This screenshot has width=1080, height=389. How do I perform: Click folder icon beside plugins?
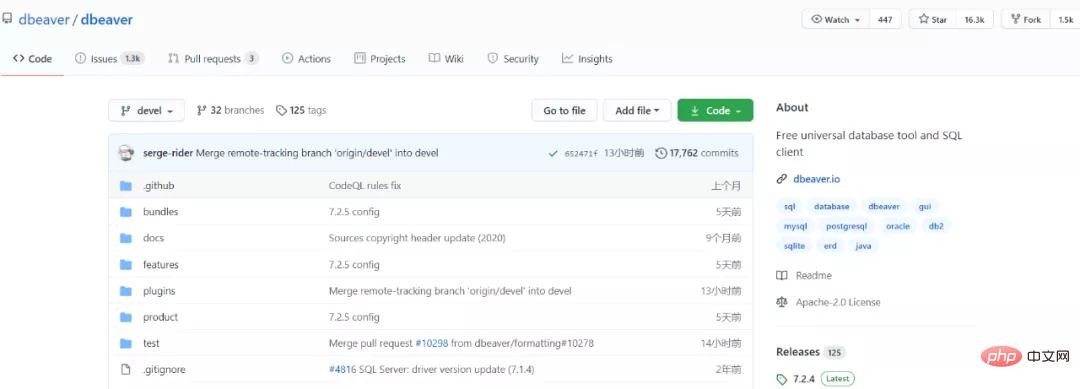coord(125,291)
